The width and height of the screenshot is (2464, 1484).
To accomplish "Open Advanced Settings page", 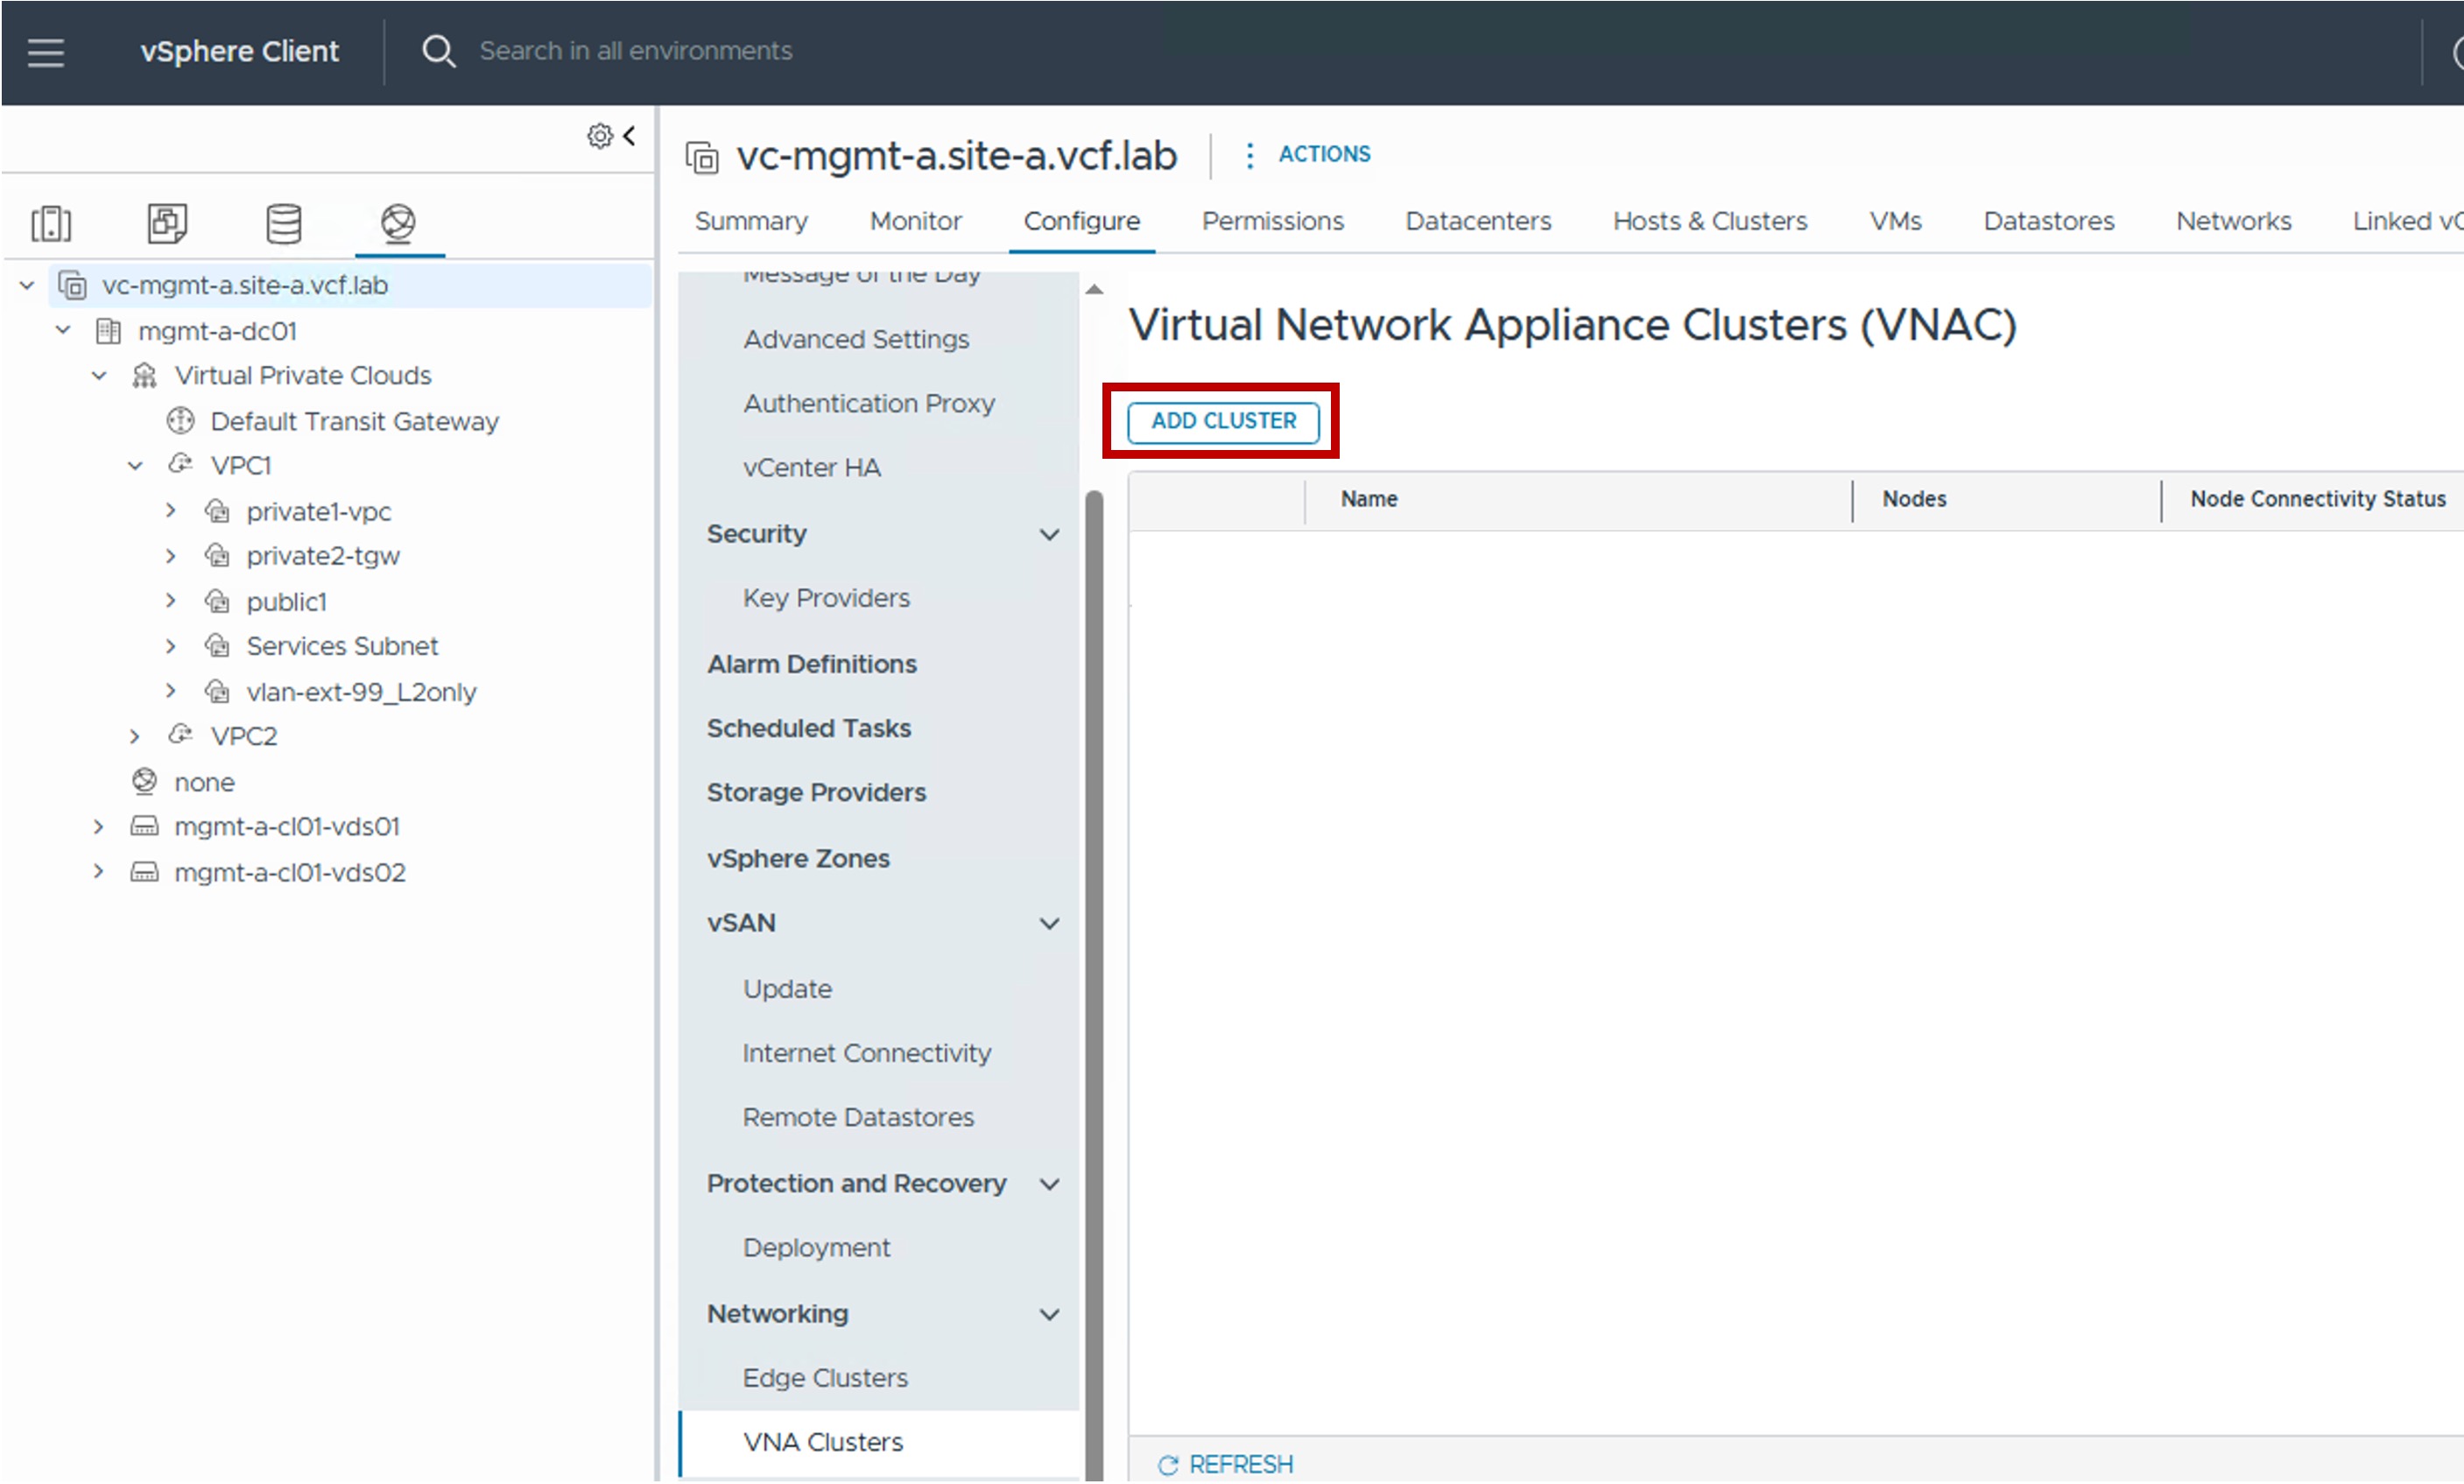I will click(856, 339).
